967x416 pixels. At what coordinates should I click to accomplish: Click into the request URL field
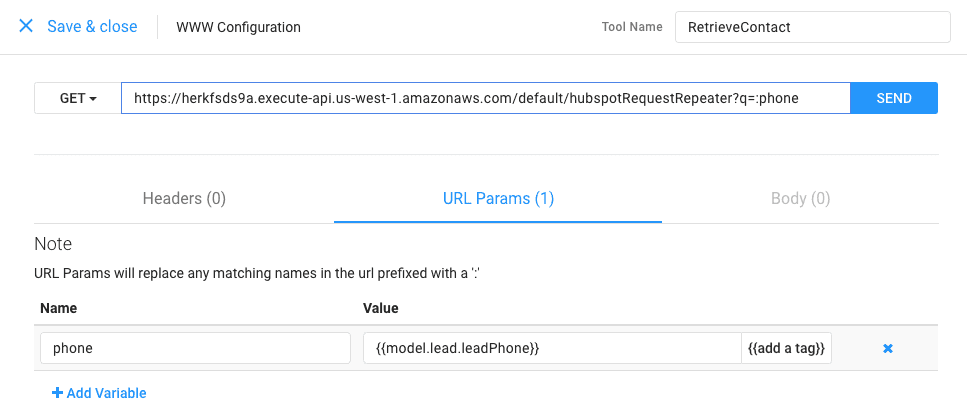(x=485, y=98)
